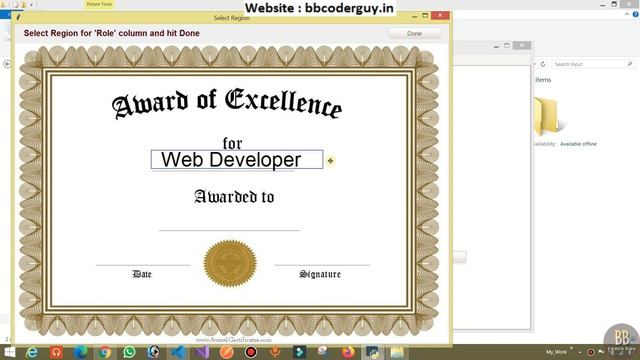Click the red circle icon in system tray

point(590,352)
